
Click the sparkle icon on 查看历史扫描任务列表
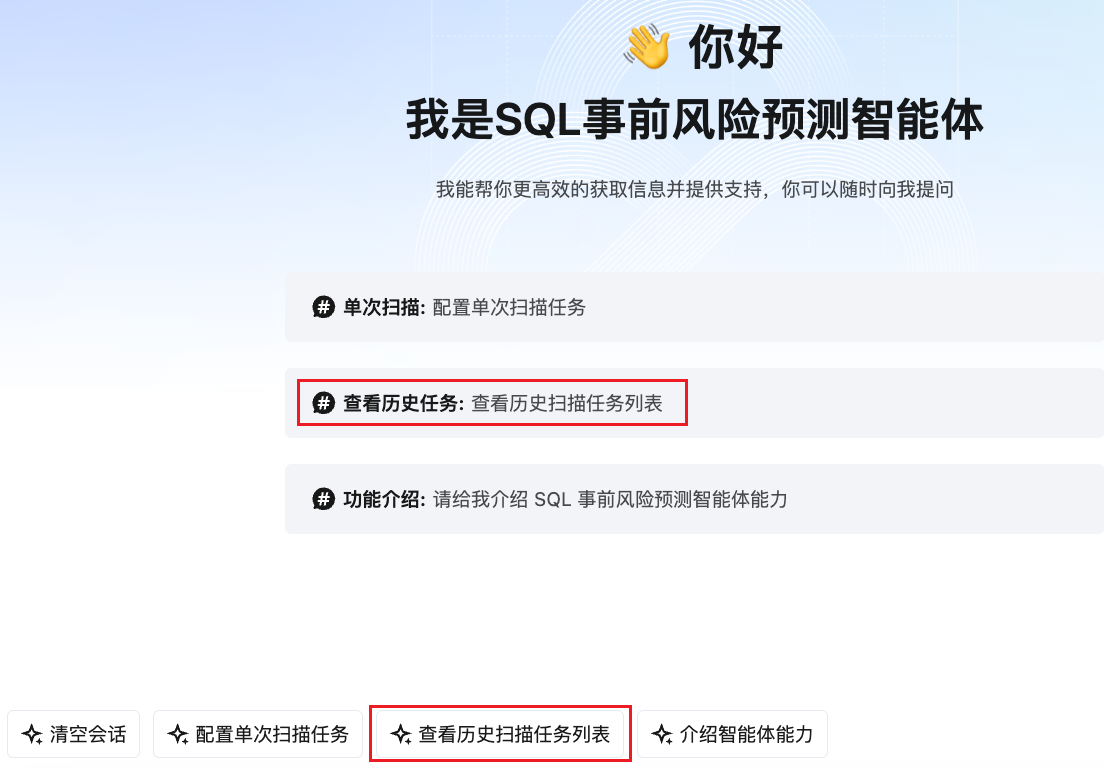pyautogui.click(x=401, y=734)
